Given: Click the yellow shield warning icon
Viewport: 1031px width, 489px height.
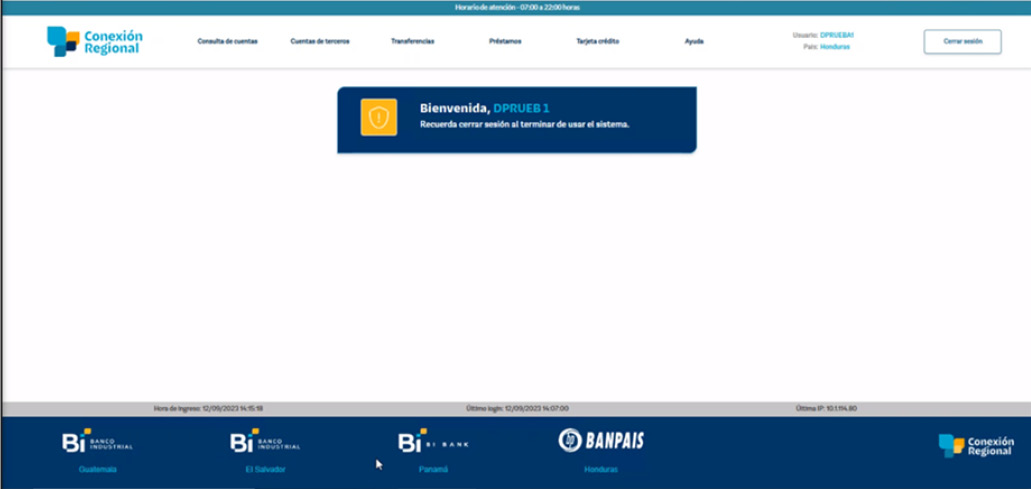Looking at the screenshot, I should click(x=379, y=118).
